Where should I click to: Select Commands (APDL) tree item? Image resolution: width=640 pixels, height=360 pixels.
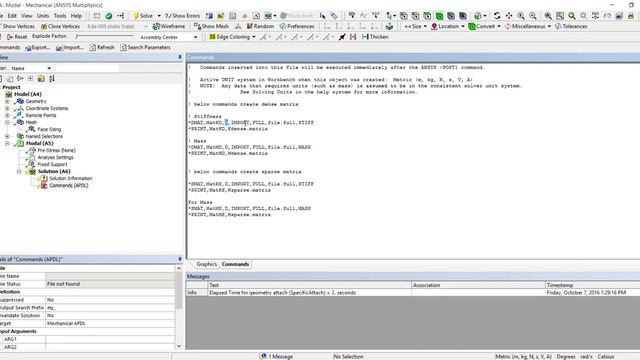click(69, 185)
